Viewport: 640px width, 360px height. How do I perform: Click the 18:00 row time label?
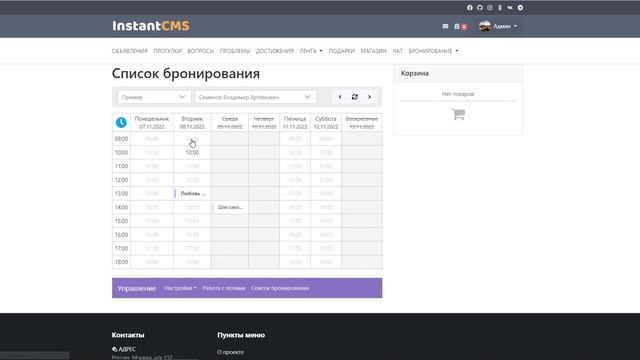tap(121, 262)
